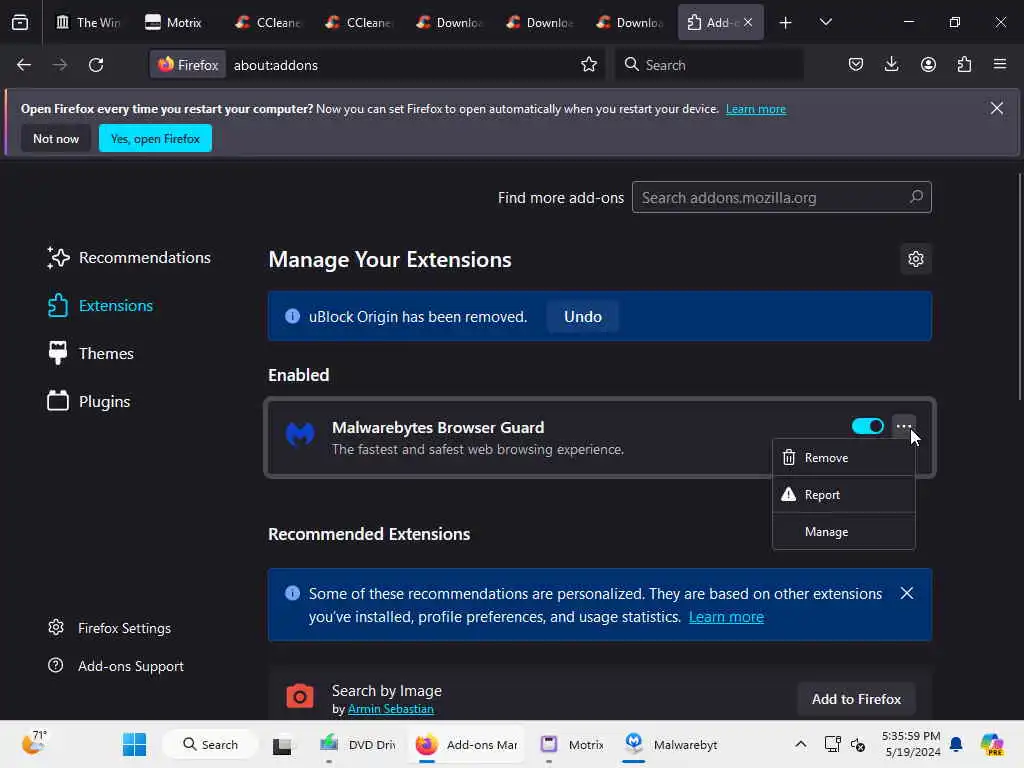Click the Firefox identity box in address bar

188,65
